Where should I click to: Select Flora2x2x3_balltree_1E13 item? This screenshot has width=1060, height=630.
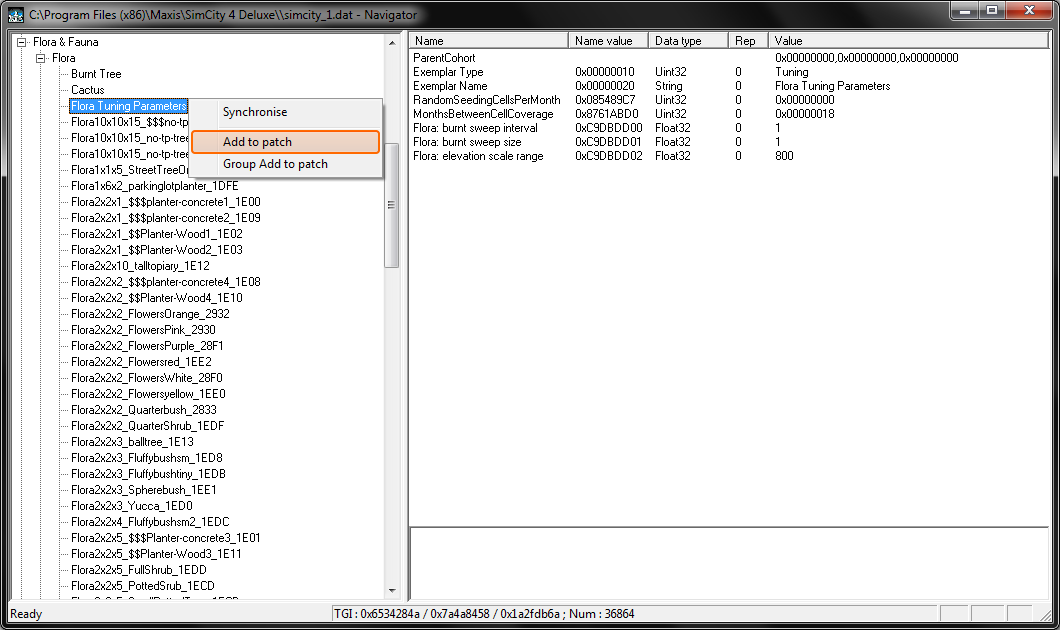click(x=132, y=441)
